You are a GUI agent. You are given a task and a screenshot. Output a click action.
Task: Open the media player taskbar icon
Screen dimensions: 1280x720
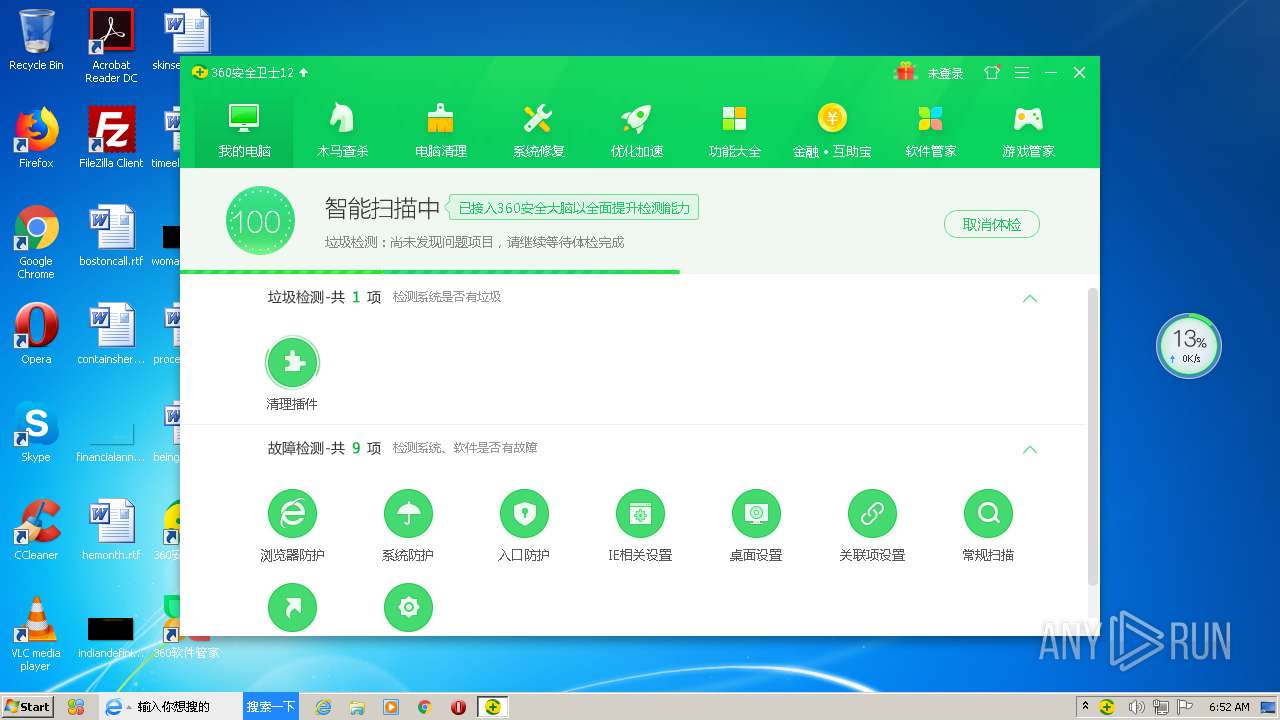pyautogui.click(x=391, y=707)
